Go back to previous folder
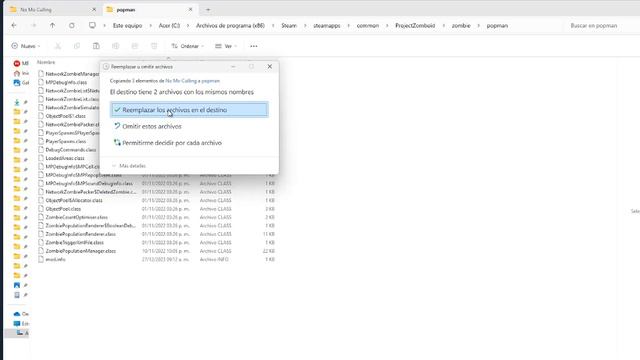The image size is (640, 360). (x=14, y=25)
